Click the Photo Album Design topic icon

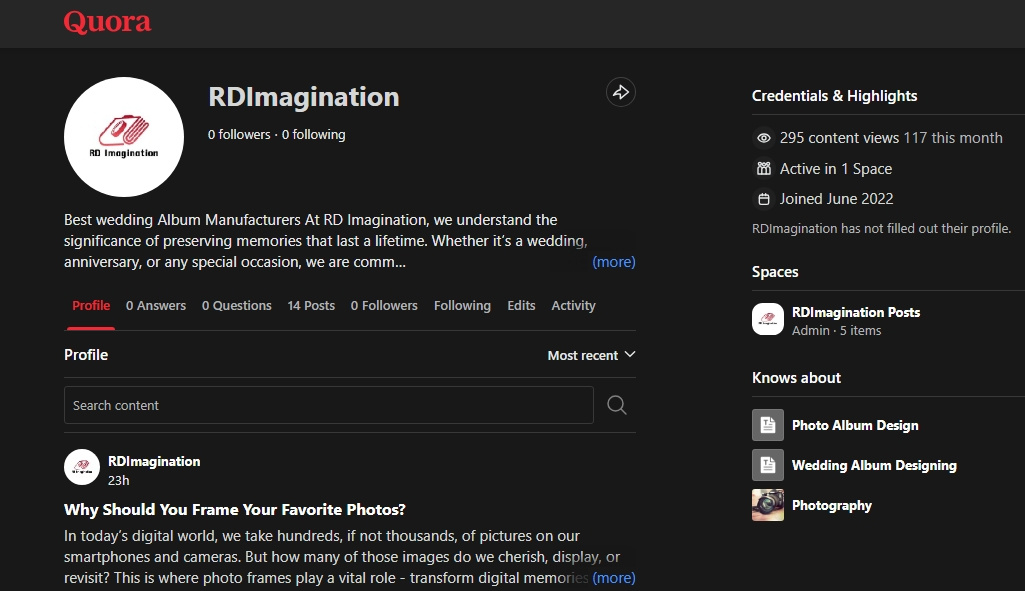click(x=768, y=425)
